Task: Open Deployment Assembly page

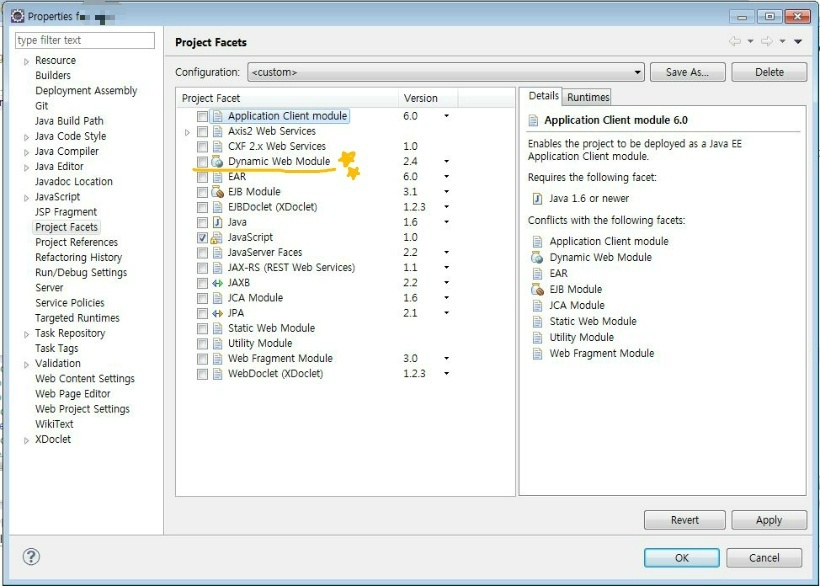Action: click(86, 91)
